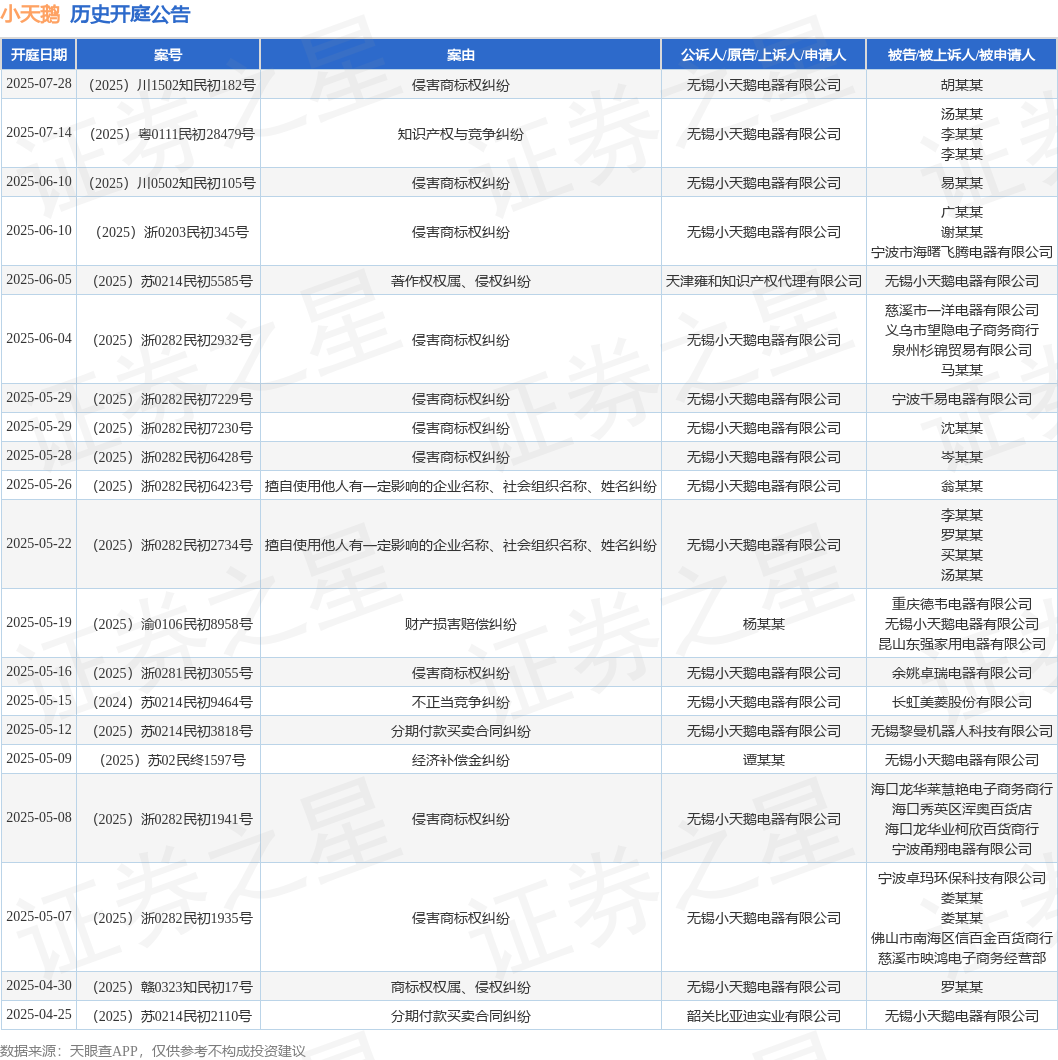Screen dimensions: 1058x1060
Task: Click defendant 无锡黎曼机器人科技有限公司
Action: (961, 731)
